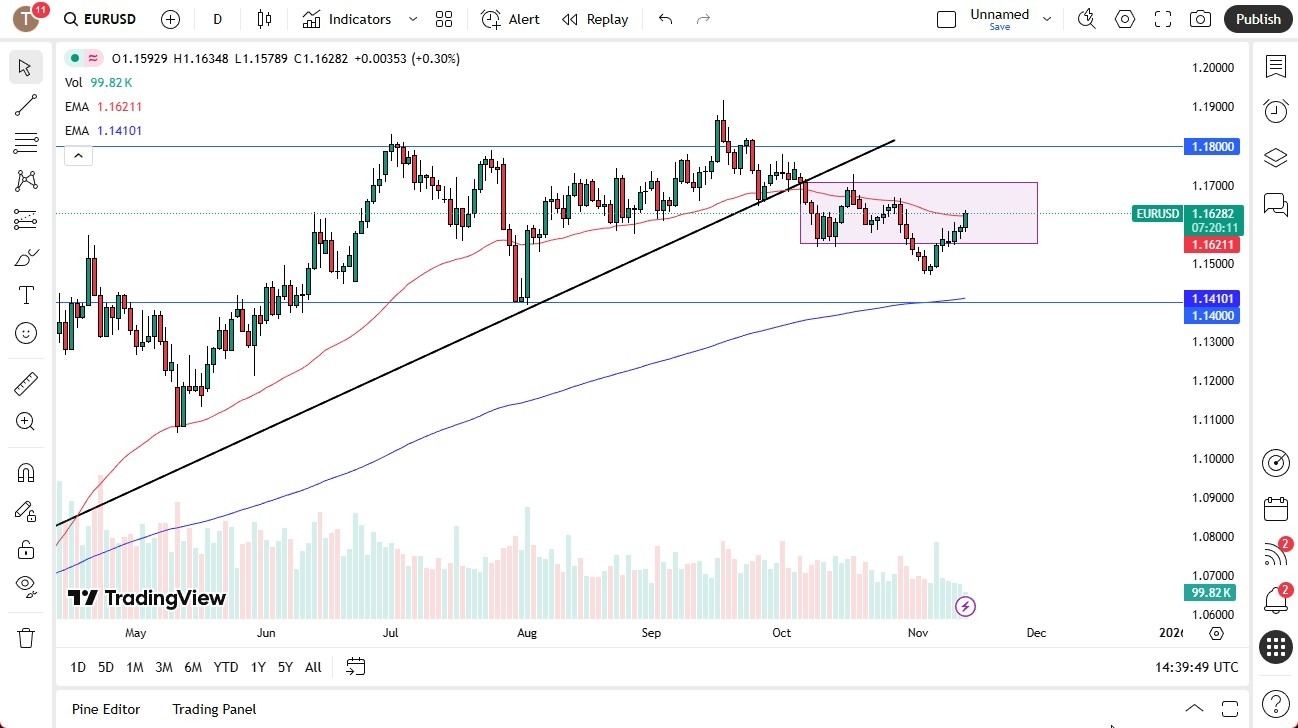Open the Indicators dropdown arrow
Viewport: 1298px width, 728px height.
pos(411,19)
